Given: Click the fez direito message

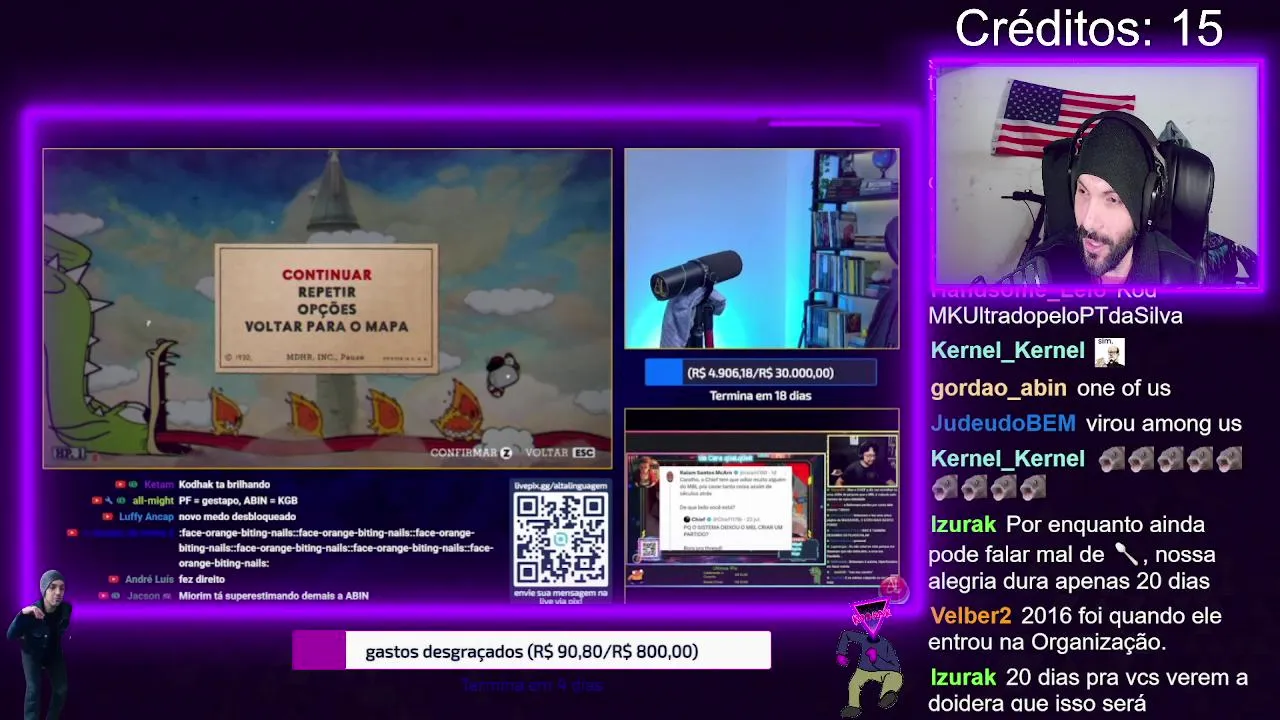Looking at the screenshot, I should point(202,579).
